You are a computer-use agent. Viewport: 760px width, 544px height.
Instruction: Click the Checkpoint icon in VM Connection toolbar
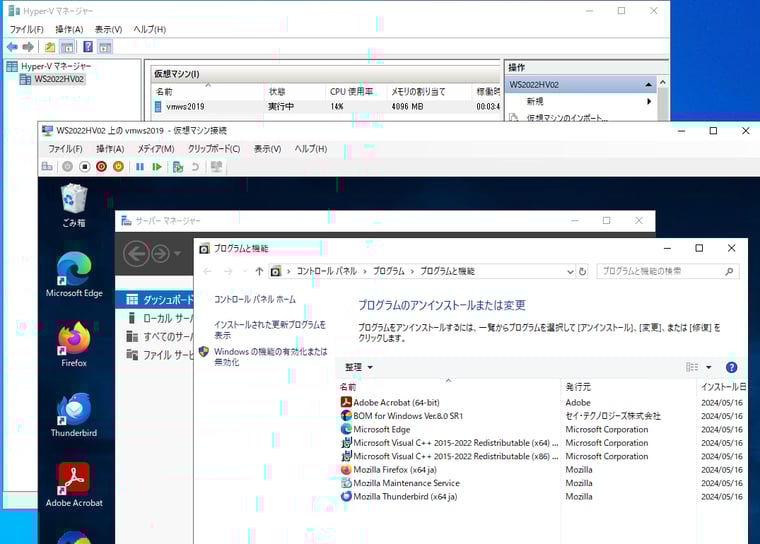click(x=178, y=167)
